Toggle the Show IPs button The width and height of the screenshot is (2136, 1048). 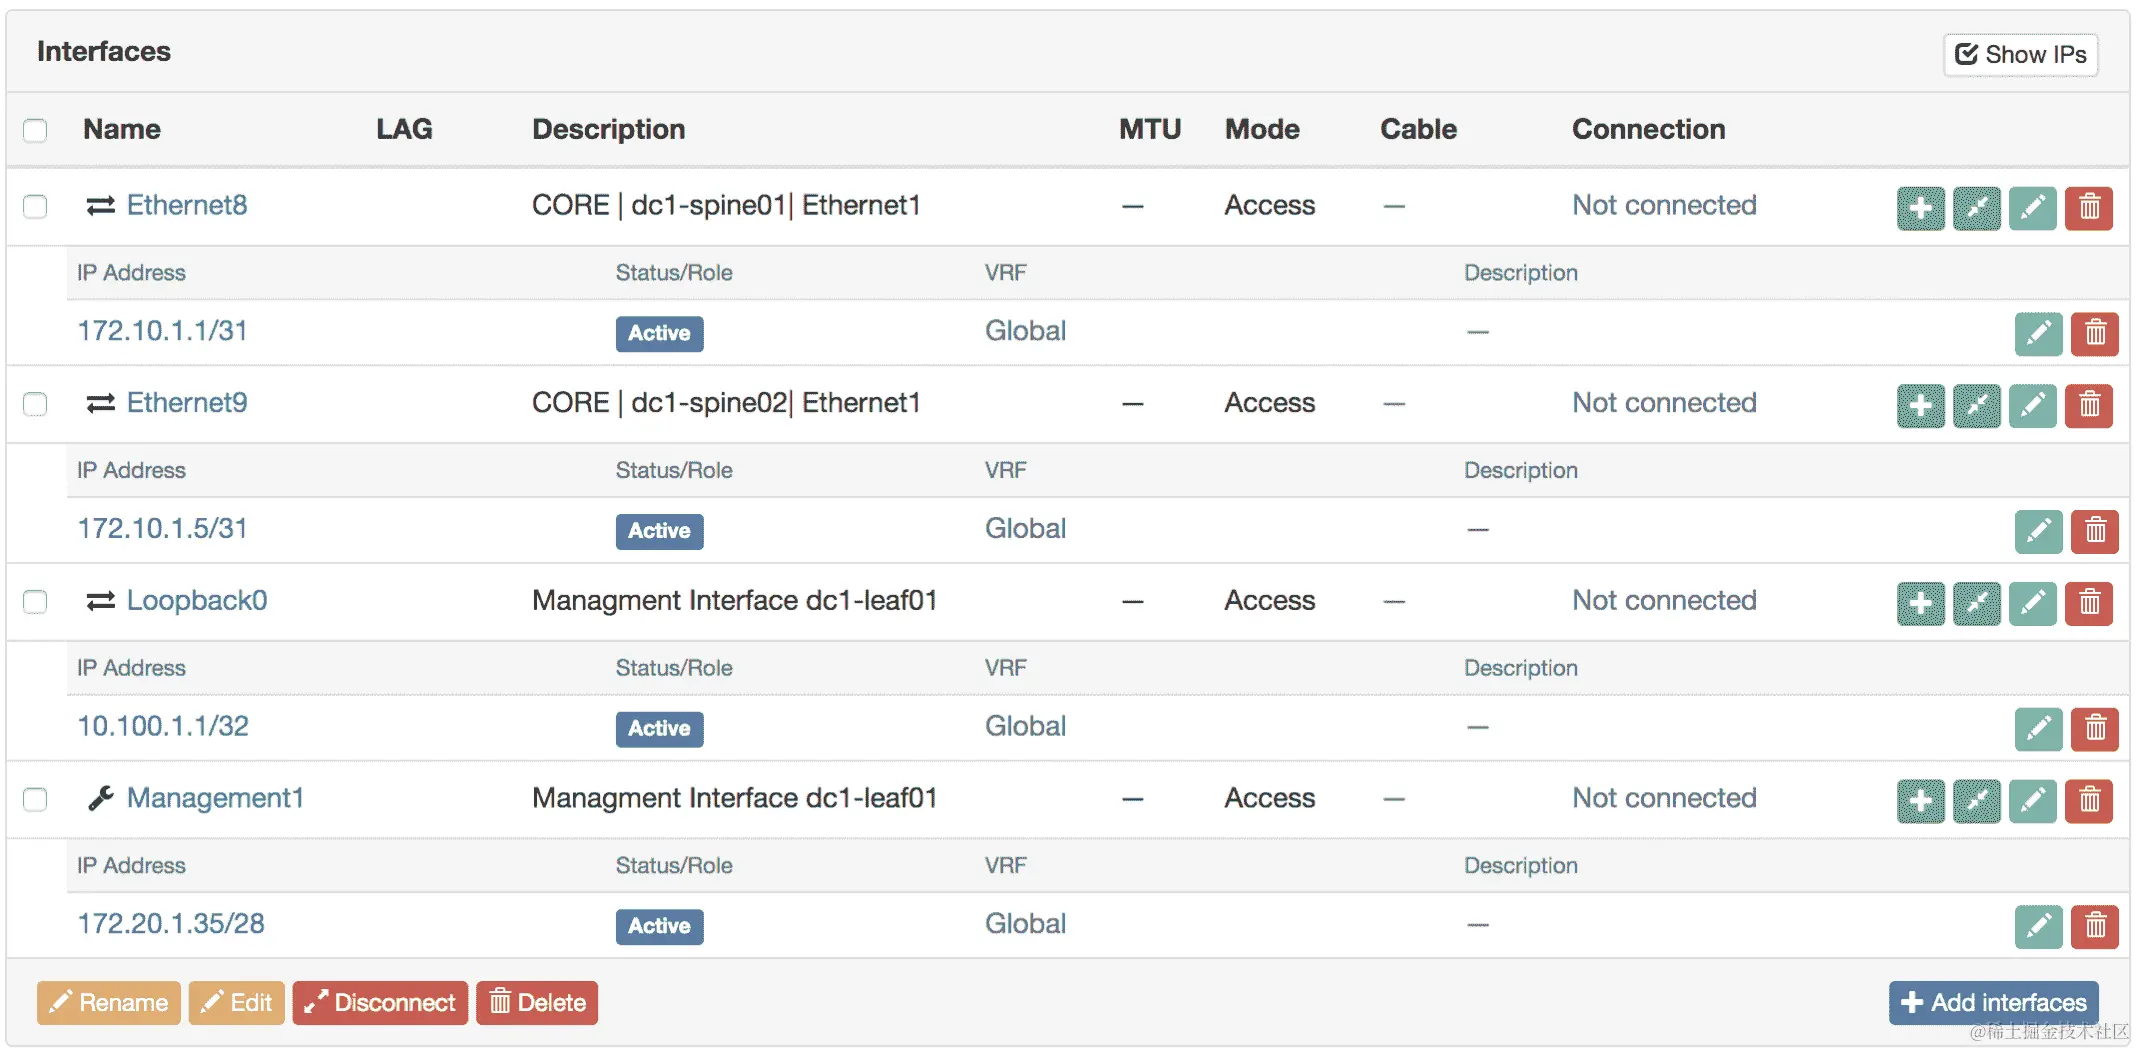[2020, 54]
